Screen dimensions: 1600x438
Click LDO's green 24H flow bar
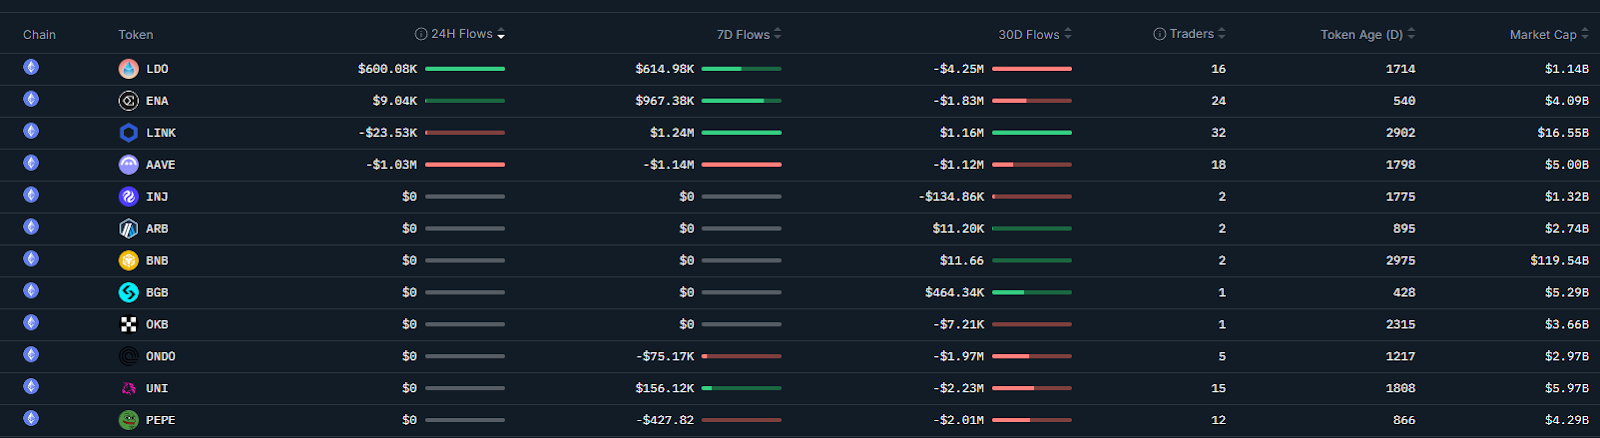click(x=465, y=69)
